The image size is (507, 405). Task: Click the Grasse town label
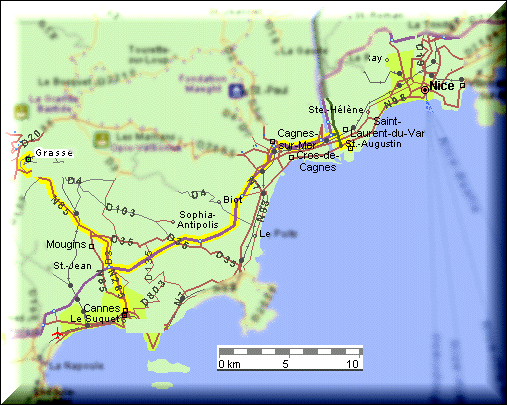click(x=54, y=153)
